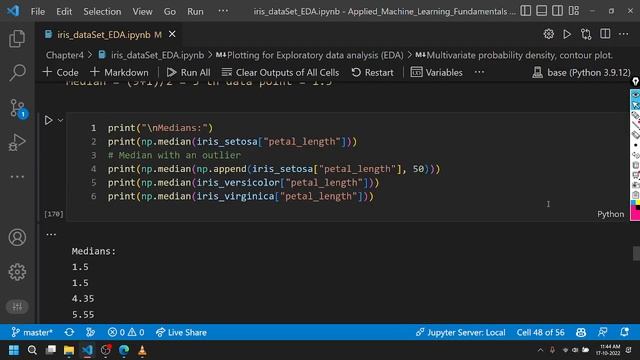Open Windows Start menu
This screenshot has height=360, width=640.
click(14, 350)
